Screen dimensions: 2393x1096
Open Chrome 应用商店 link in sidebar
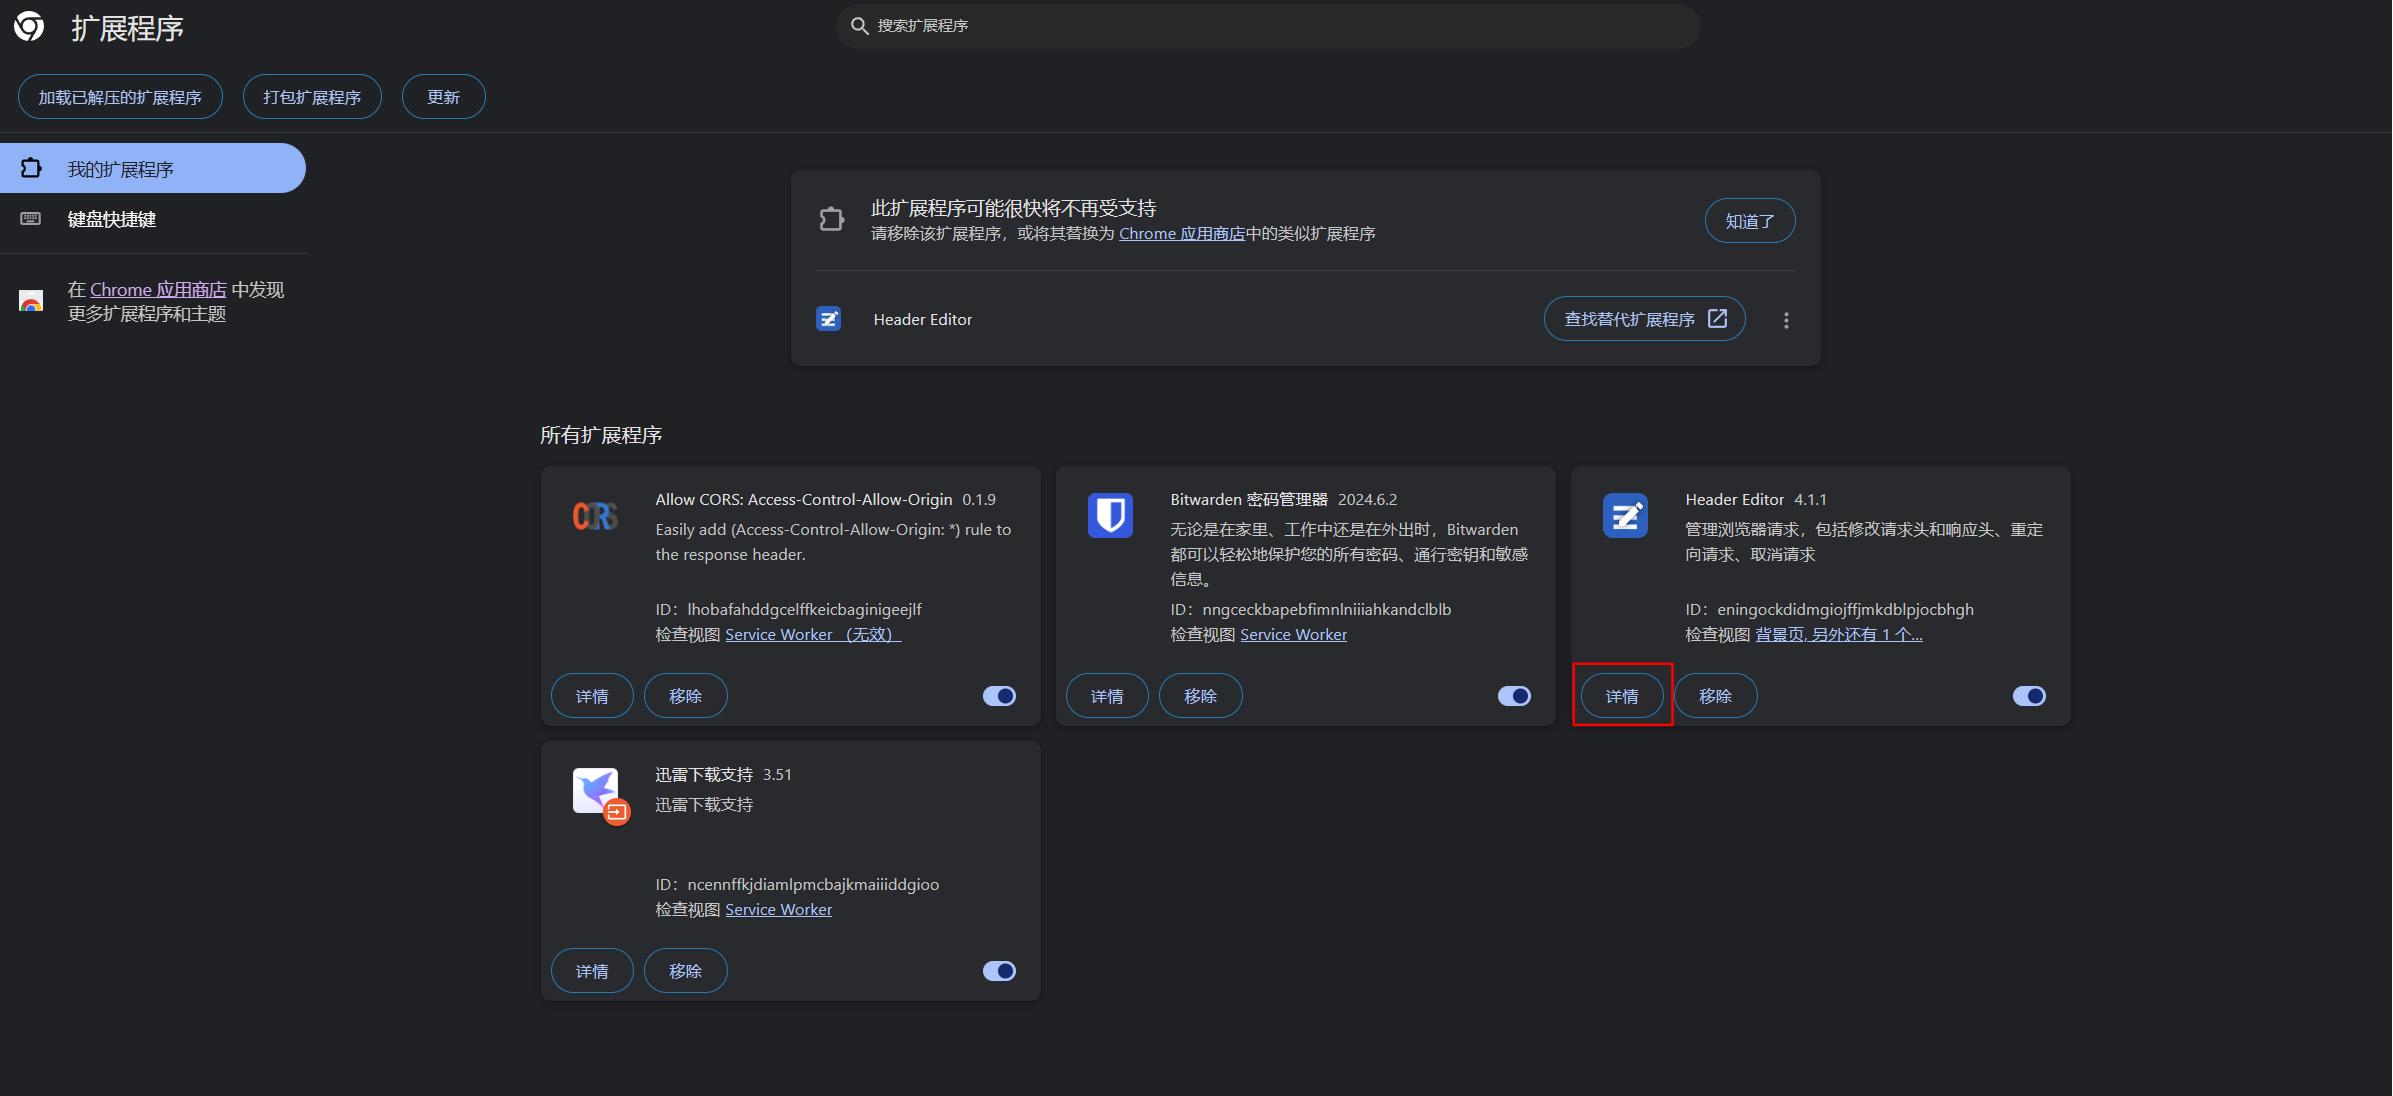point(158,289)
